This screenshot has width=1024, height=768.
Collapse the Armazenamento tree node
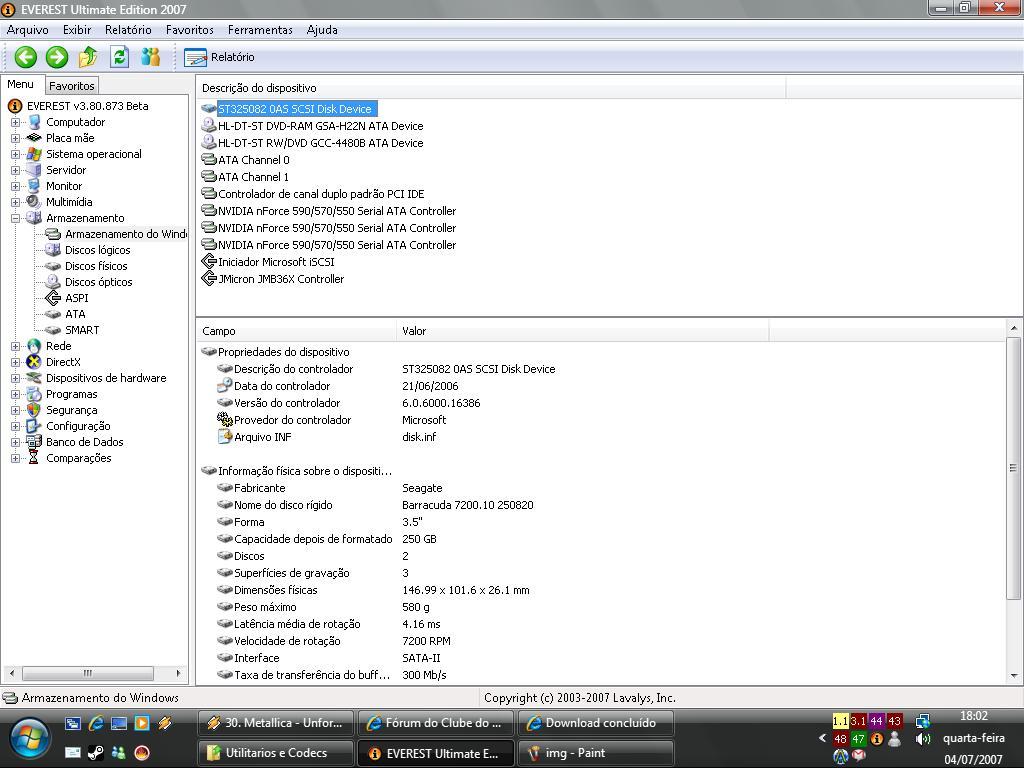click(x=15, y=218)
